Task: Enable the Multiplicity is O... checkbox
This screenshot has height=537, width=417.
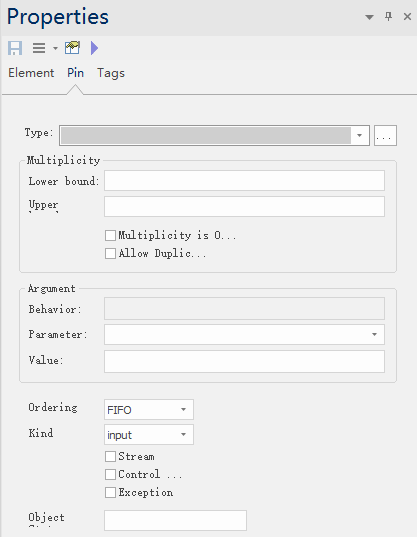Action: coord(110,235)
